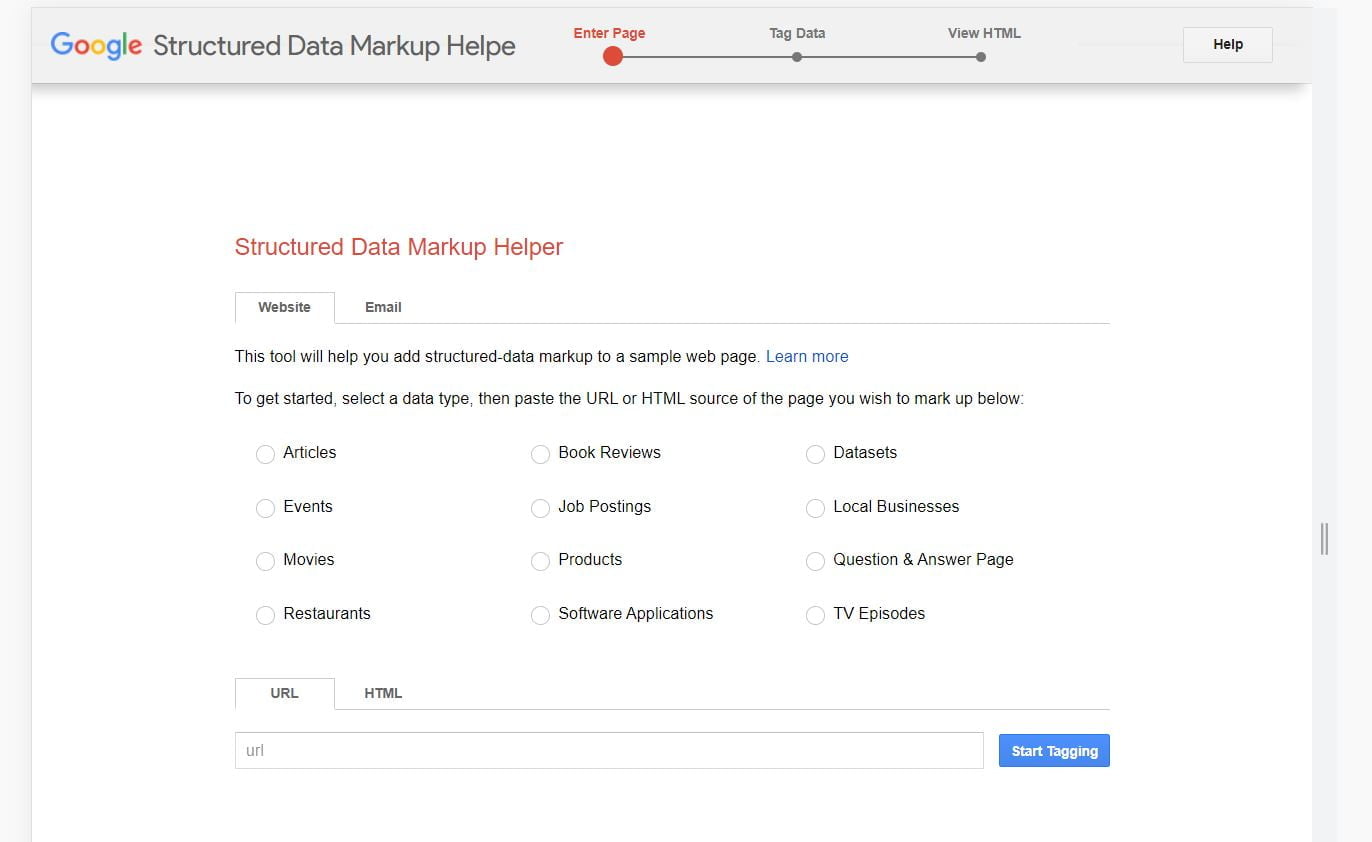Select the Local Businesses option
The width and height of the screenshot is (1372, 842).
815,508
